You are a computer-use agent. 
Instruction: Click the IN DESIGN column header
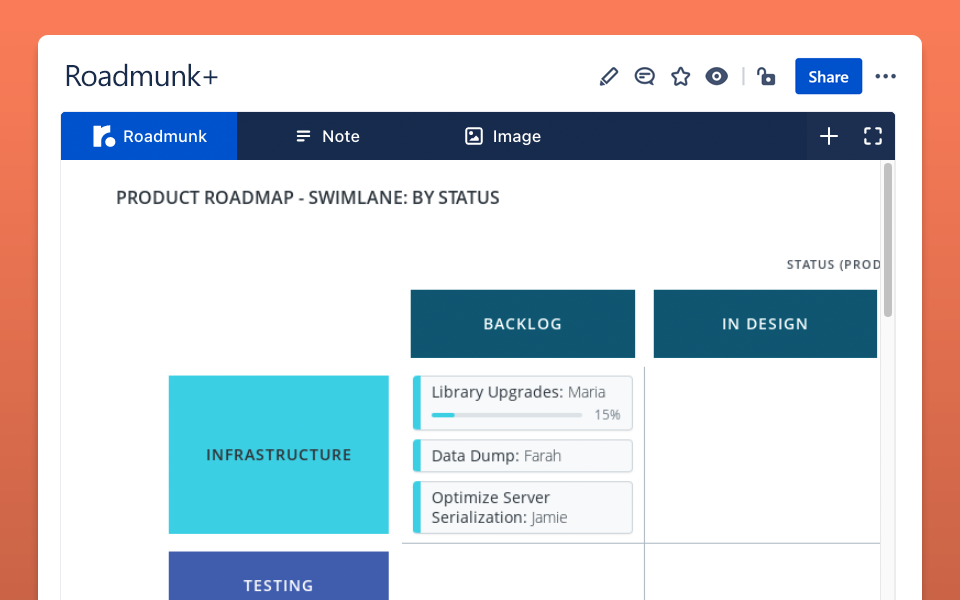pyautogui.click(x=765, y=324)
